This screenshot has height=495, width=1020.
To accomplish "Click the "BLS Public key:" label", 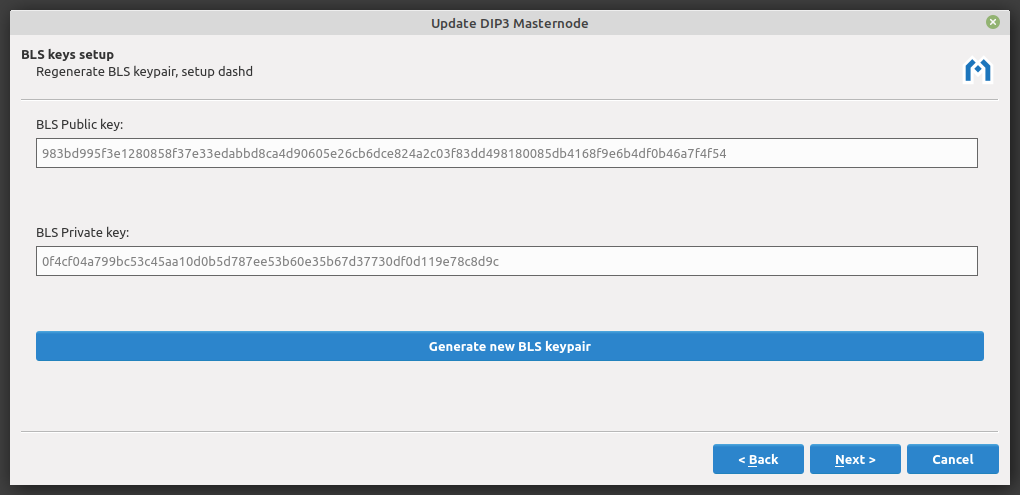I will click(x=86, y=125).
